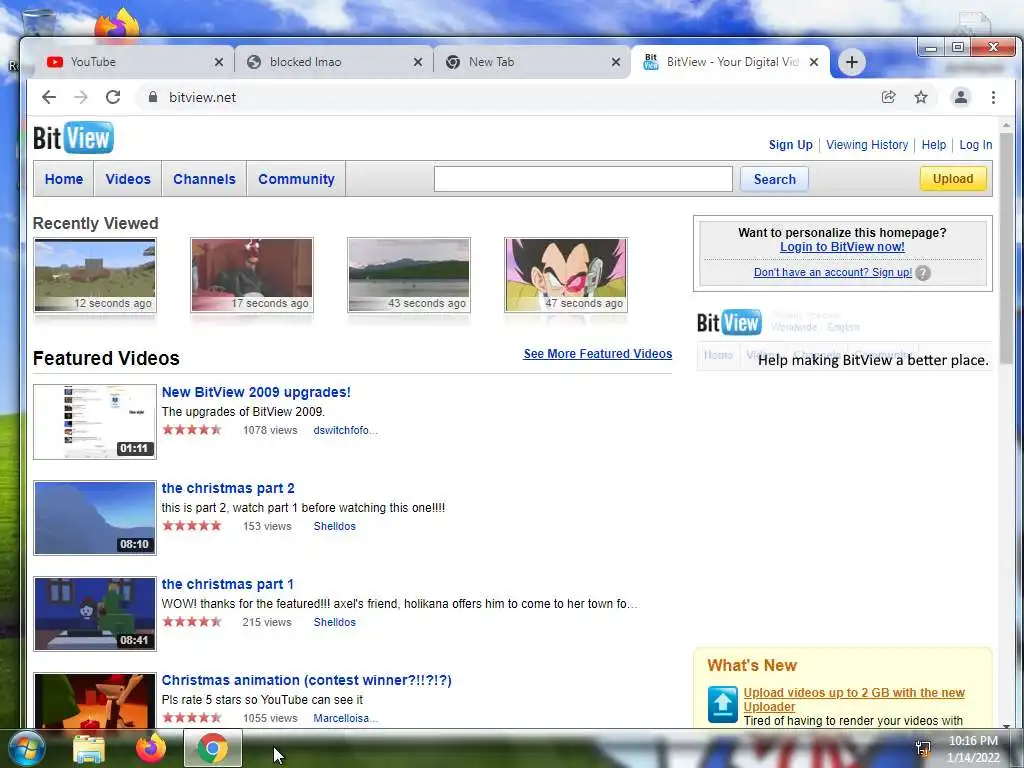This screenshot has height=768, width=1024.
Task: Click the BitView logo at top left
Action: (x=73, y=138)
